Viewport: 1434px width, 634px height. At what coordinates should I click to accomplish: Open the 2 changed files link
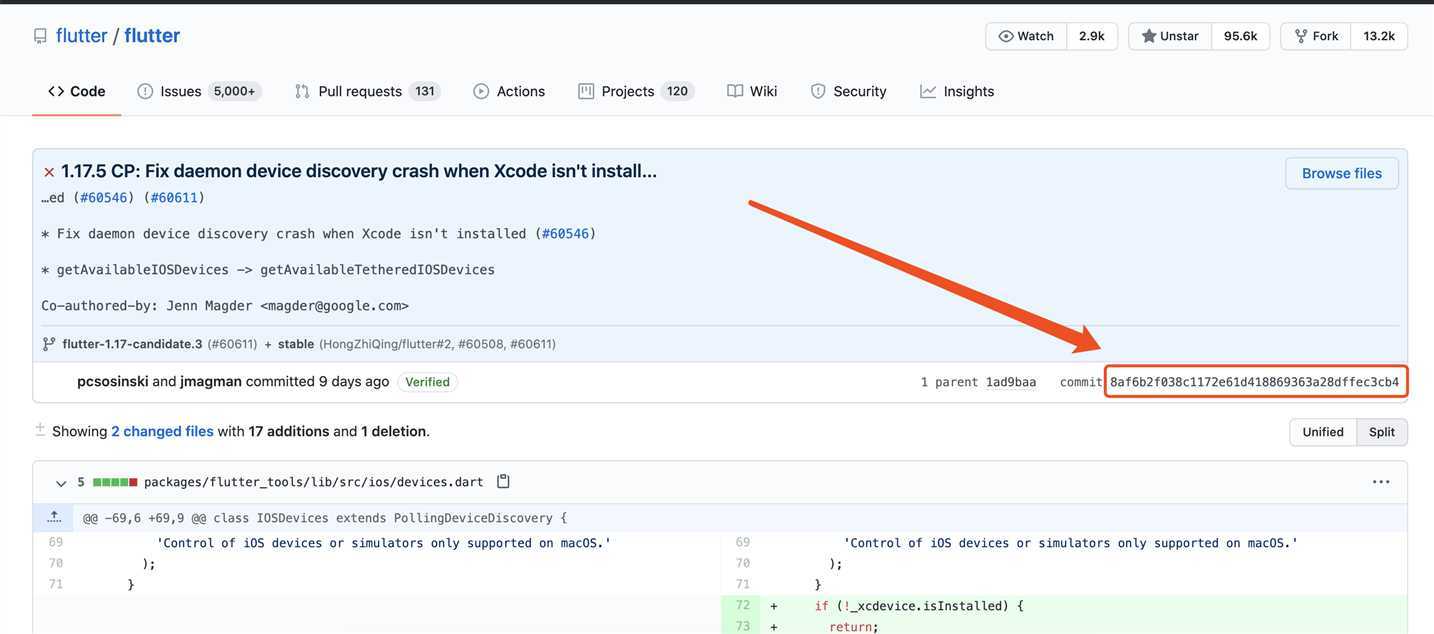point(162,431)
